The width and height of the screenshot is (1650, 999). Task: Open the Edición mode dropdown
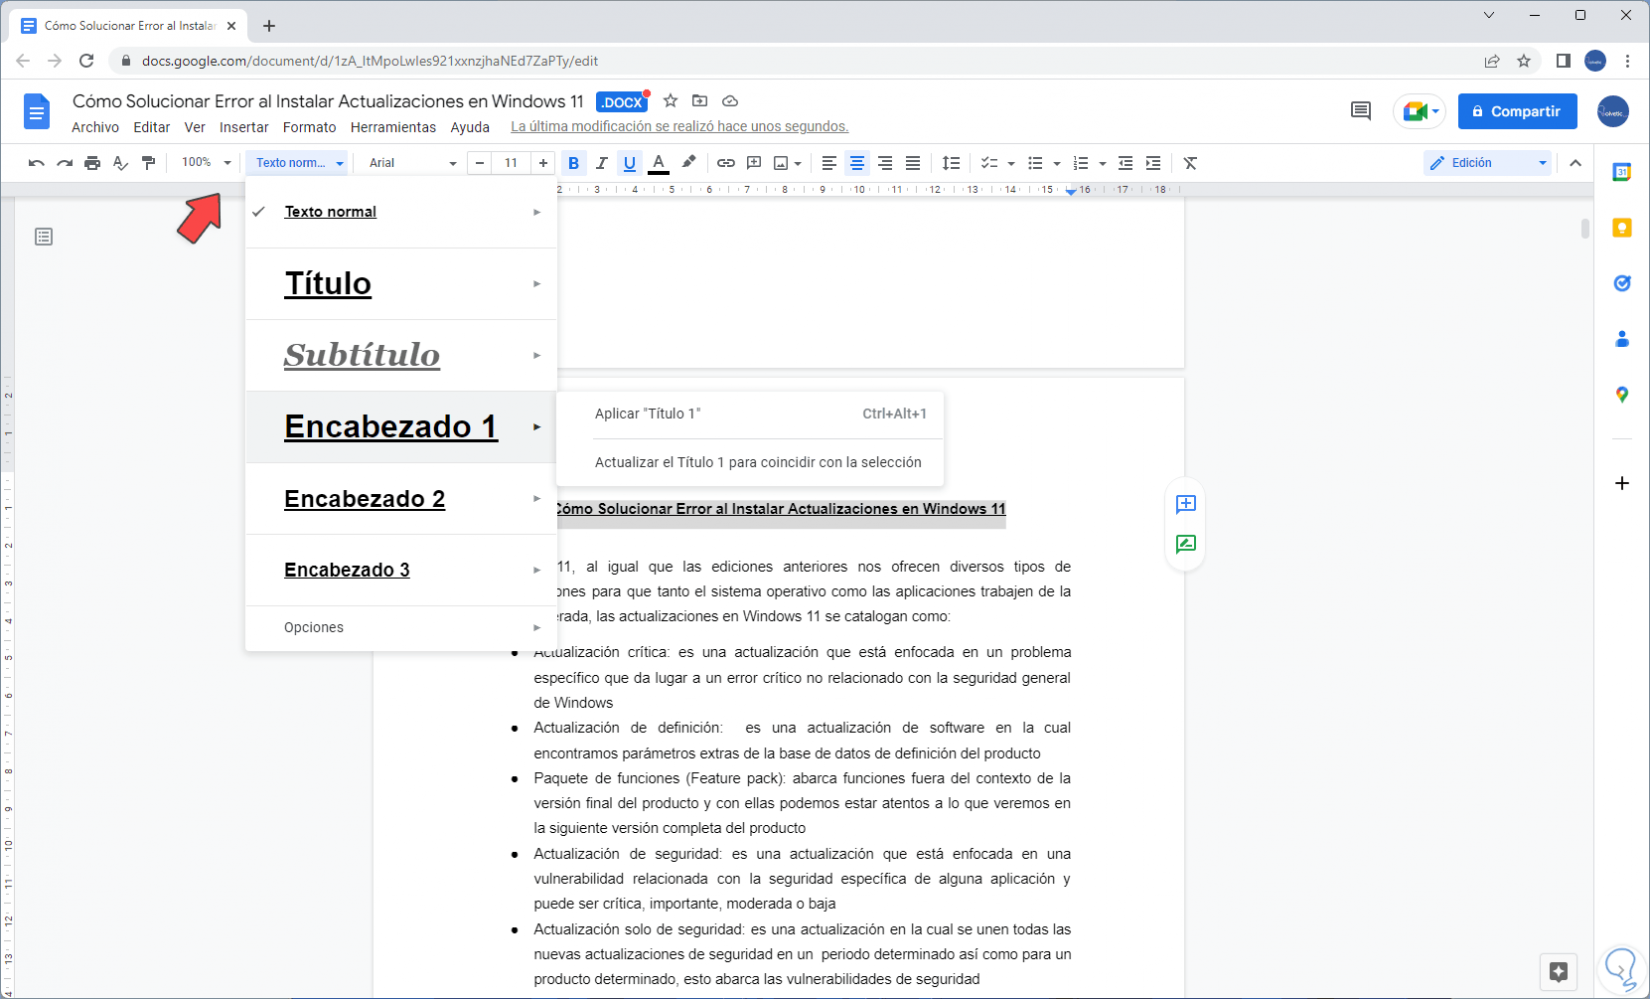point(1487,163)
